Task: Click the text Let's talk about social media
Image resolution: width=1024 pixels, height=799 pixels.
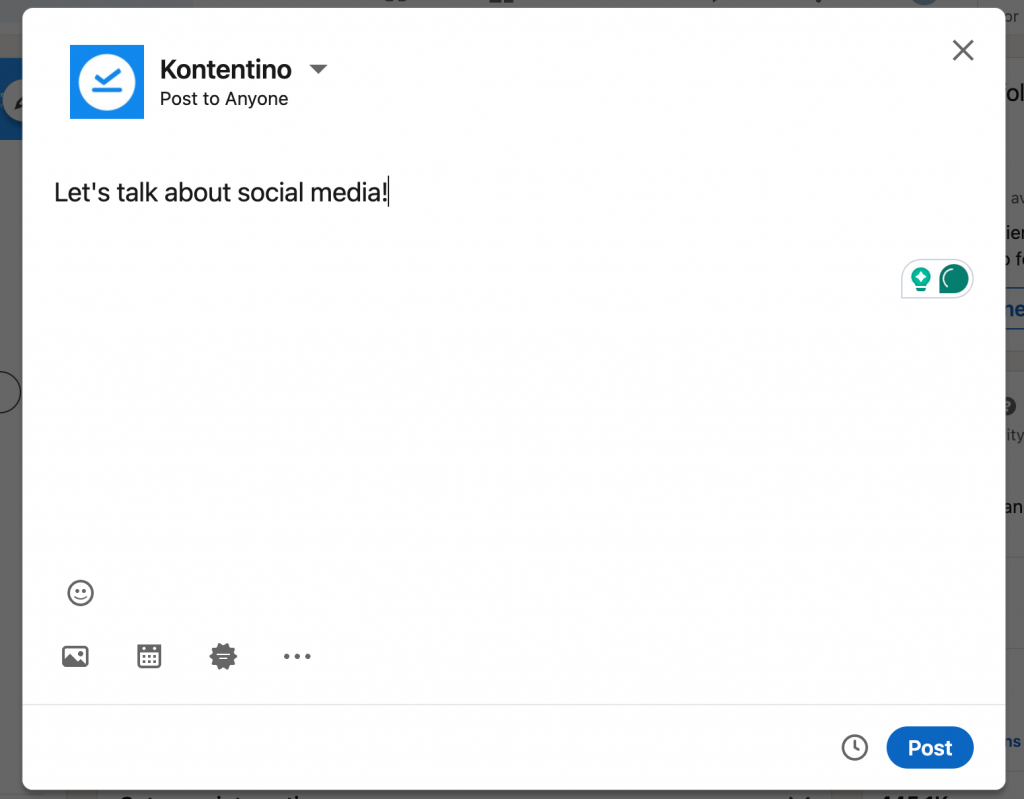Action: click(x=222, y=192)
